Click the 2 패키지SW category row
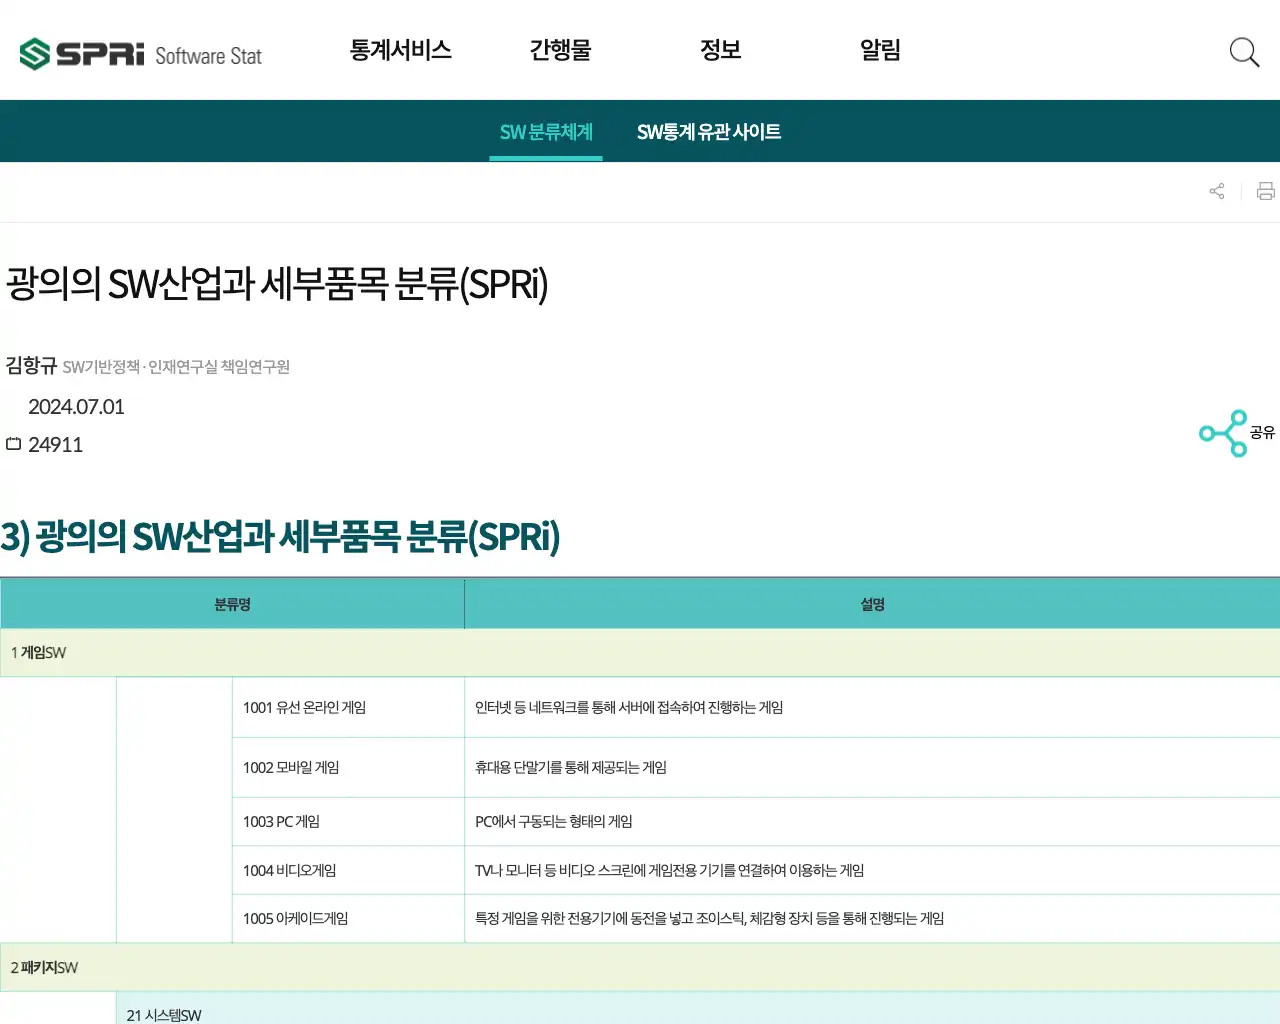Image resolution: width=1280 pixels, height=1024 pixels. [x=640, y=968]
